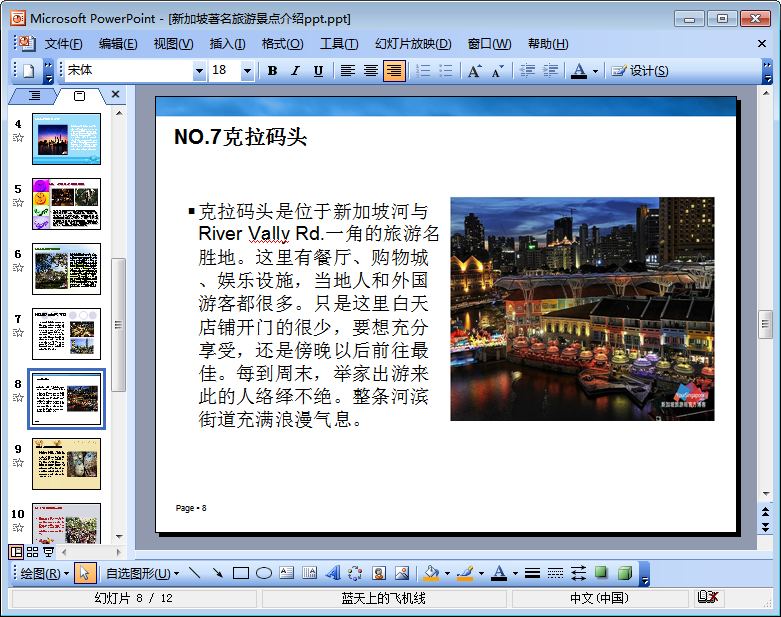Select slide 6 thumbnail
This screenshot has height=617, width=781.
click(66, 269)
